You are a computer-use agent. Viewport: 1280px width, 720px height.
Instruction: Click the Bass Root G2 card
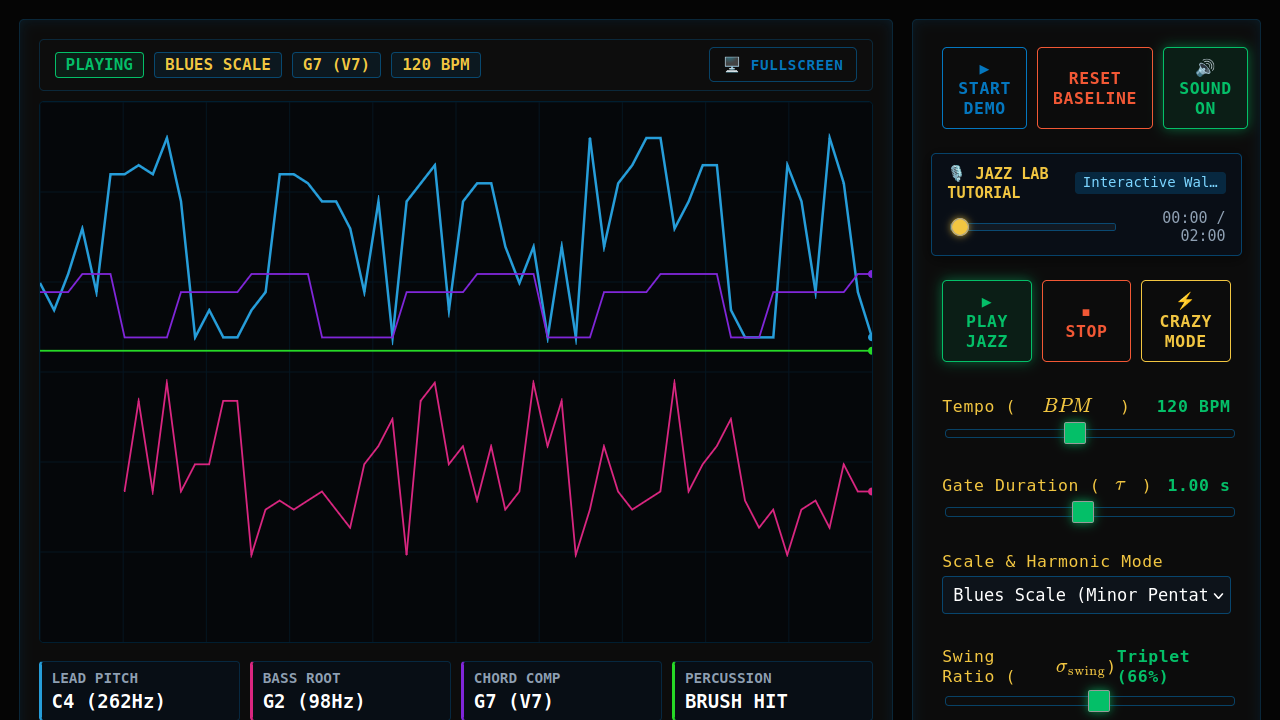351,690
